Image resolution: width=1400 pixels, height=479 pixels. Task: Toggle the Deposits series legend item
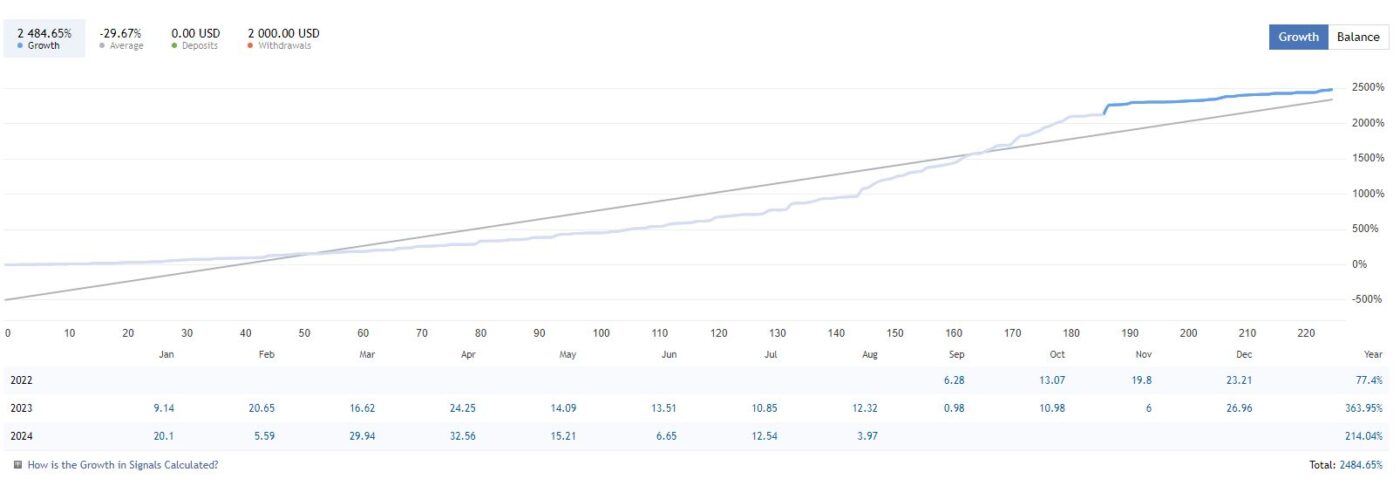(195, 39)
